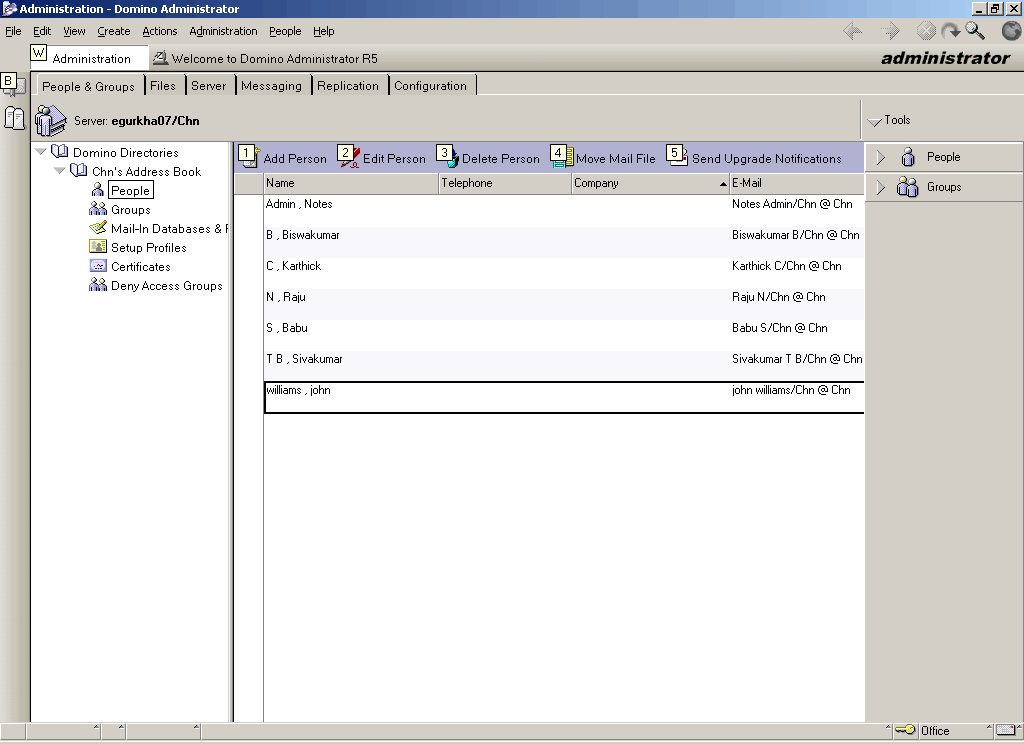Click the People person icon in the tree
The height and width of the screenshot is (744, 1024).
coord(97,190)
